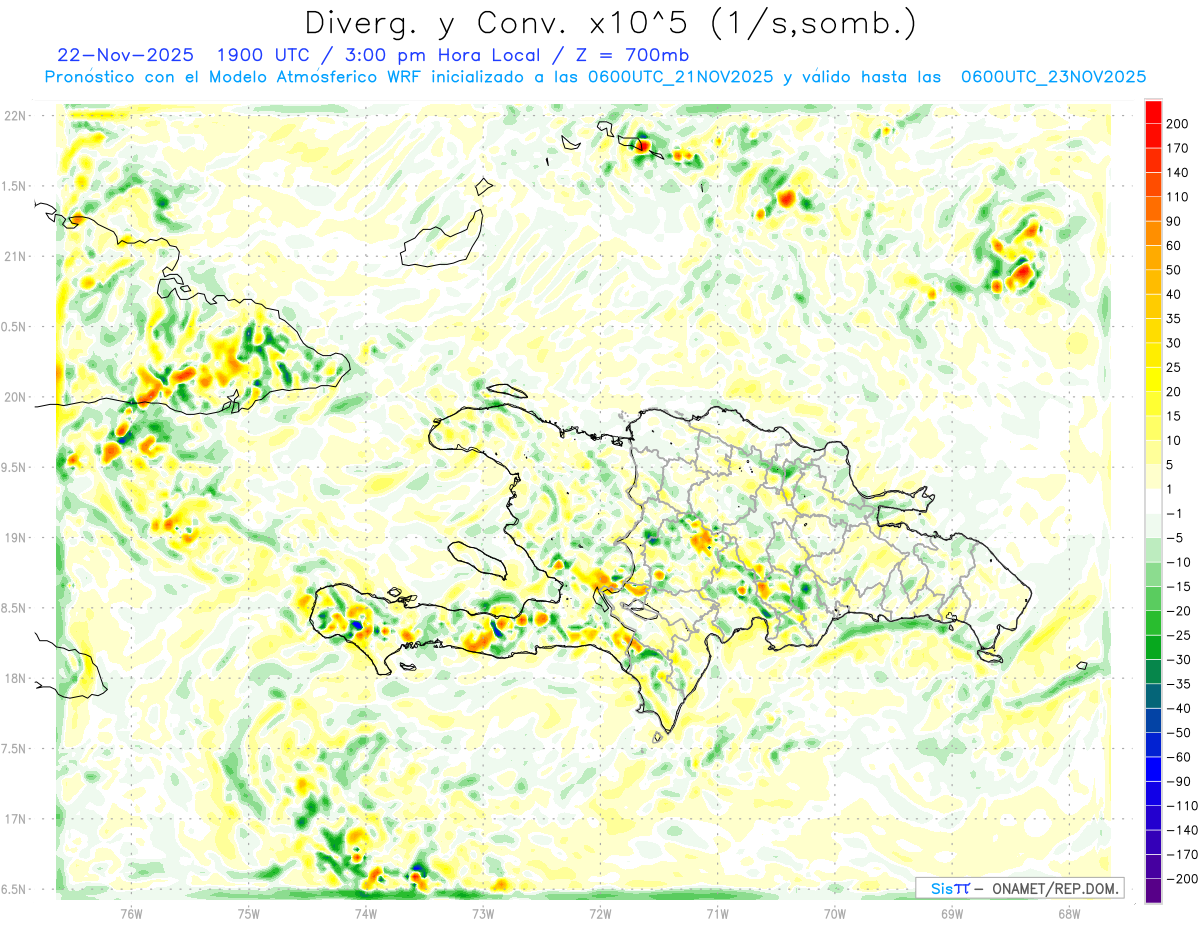1200x927 pixels.
Task: Click the colorbar value "-1"
Action: (1175, 513)
